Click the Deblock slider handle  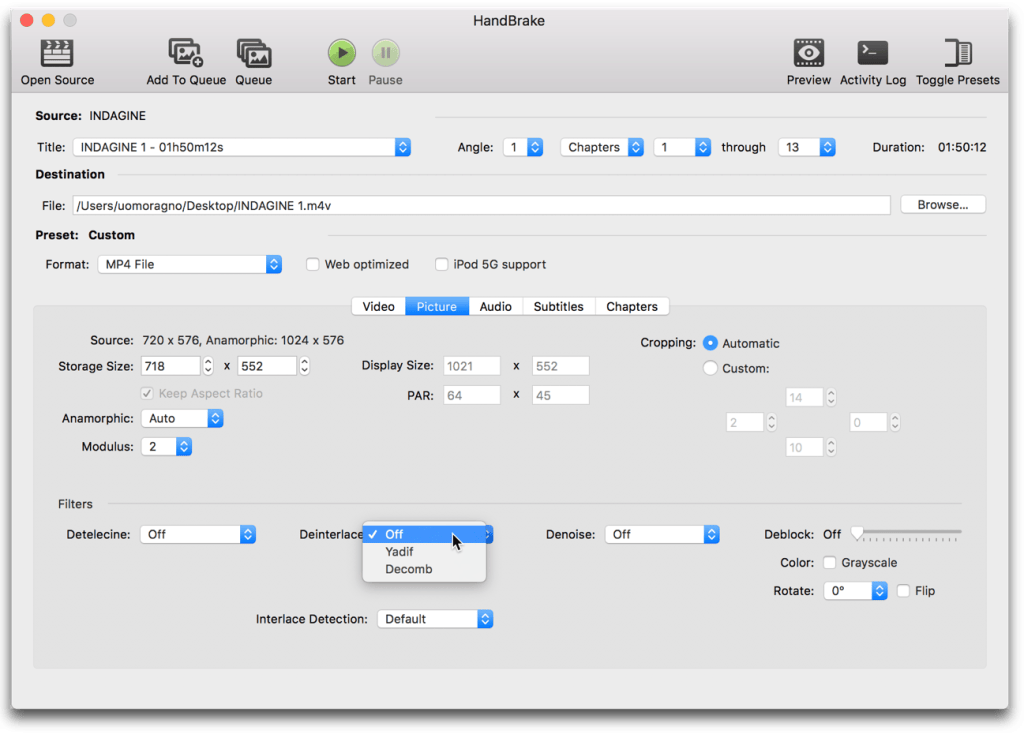(857, 534)
